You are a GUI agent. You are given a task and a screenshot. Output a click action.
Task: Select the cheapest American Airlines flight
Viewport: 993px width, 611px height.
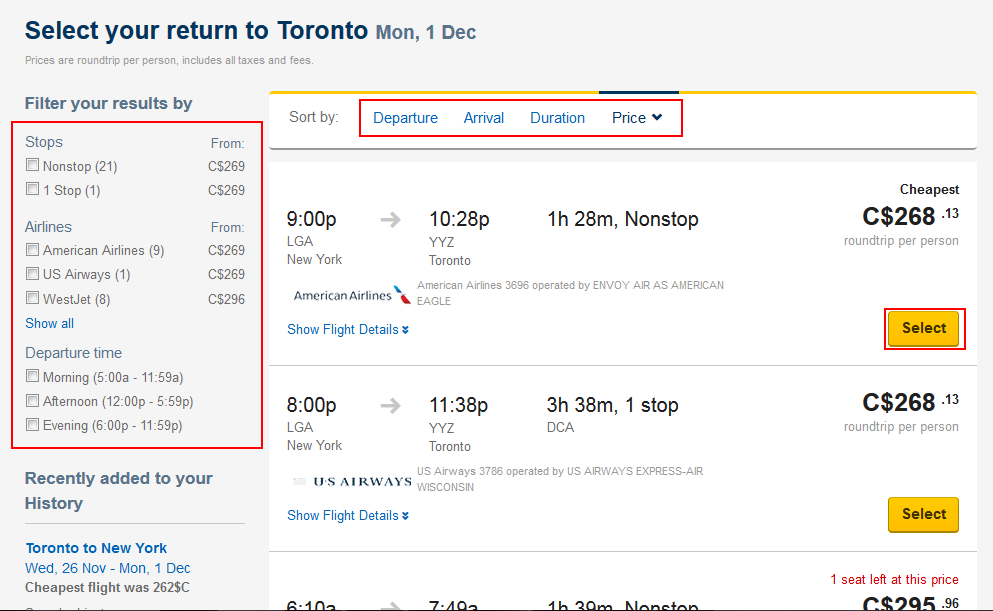coord(923,328)
